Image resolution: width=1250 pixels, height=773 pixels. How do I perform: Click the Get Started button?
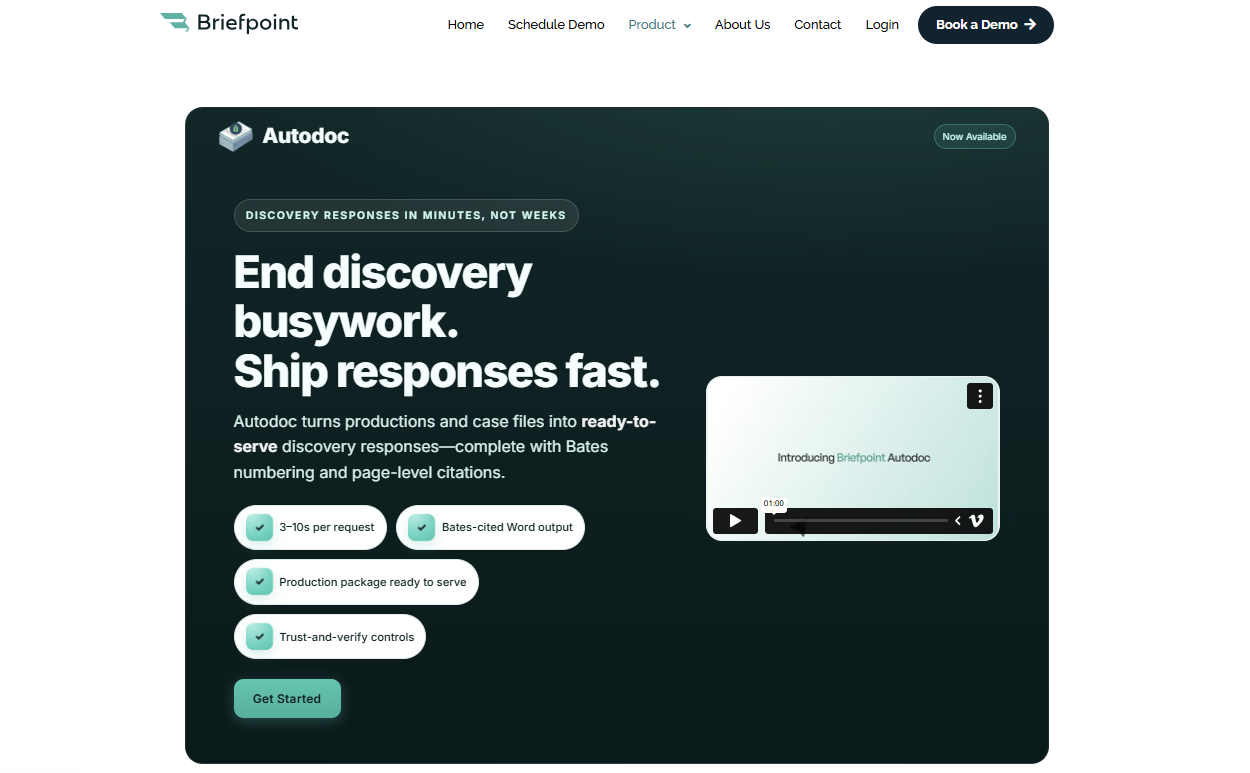coord(287,698)
